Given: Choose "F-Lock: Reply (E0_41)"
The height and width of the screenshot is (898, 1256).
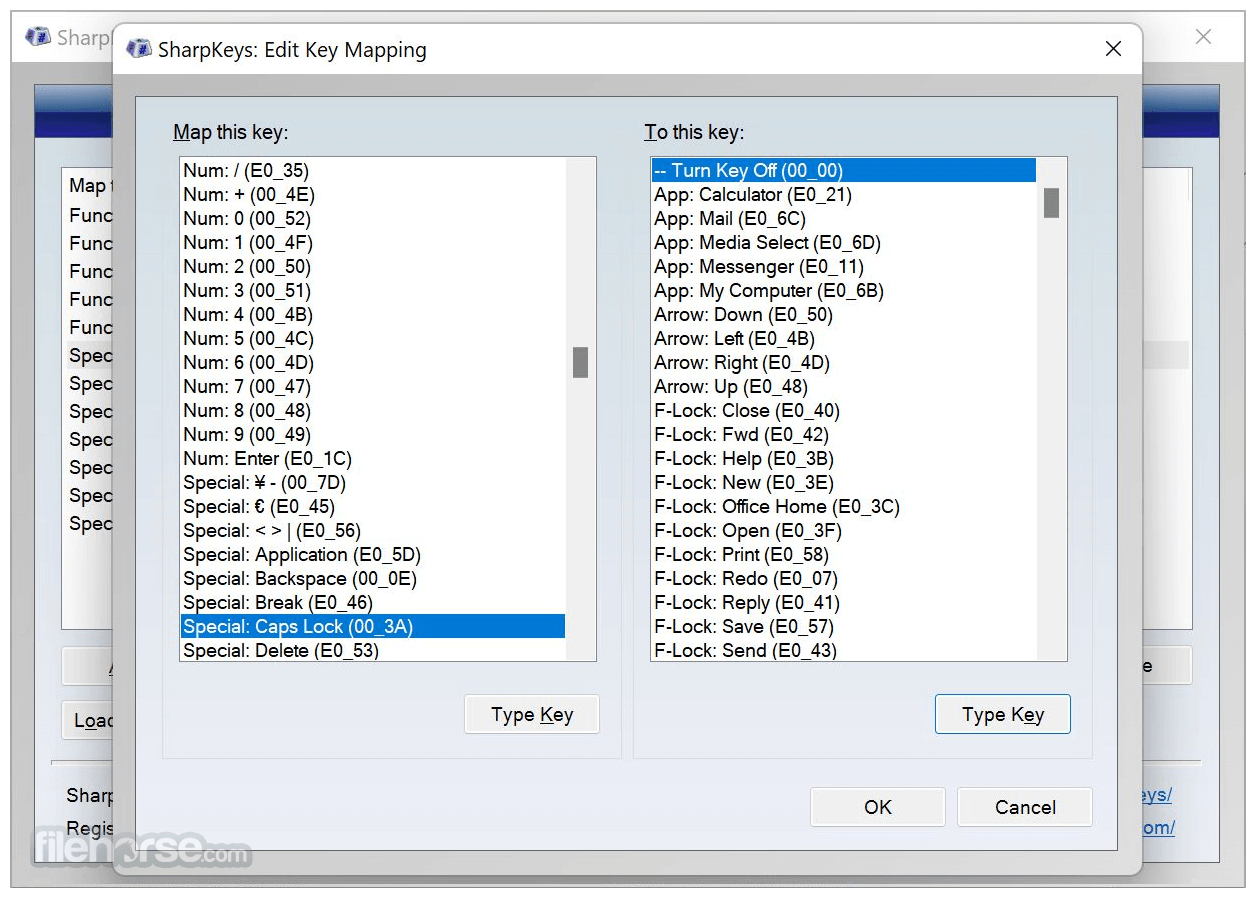Looking at the screenshot, I should [x=844, y=602].
